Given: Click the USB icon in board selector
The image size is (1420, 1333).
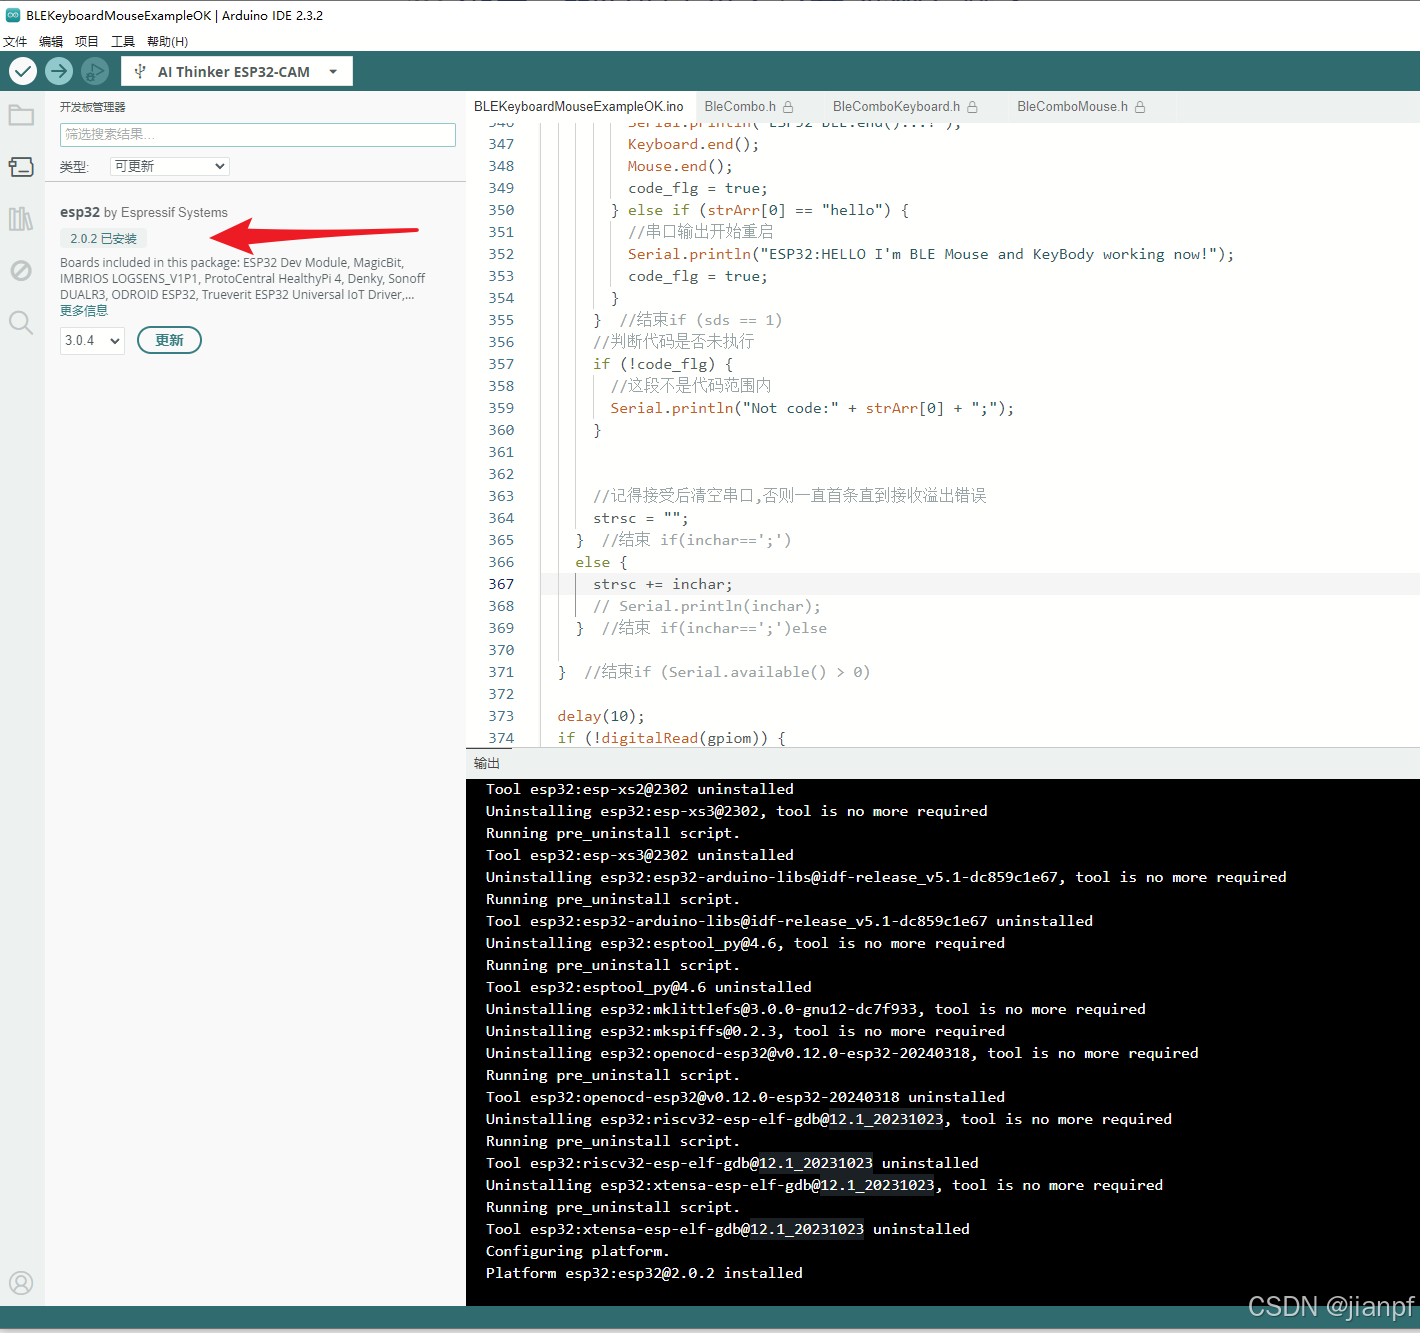Looking at the screenshot, I should coord(140,72).
